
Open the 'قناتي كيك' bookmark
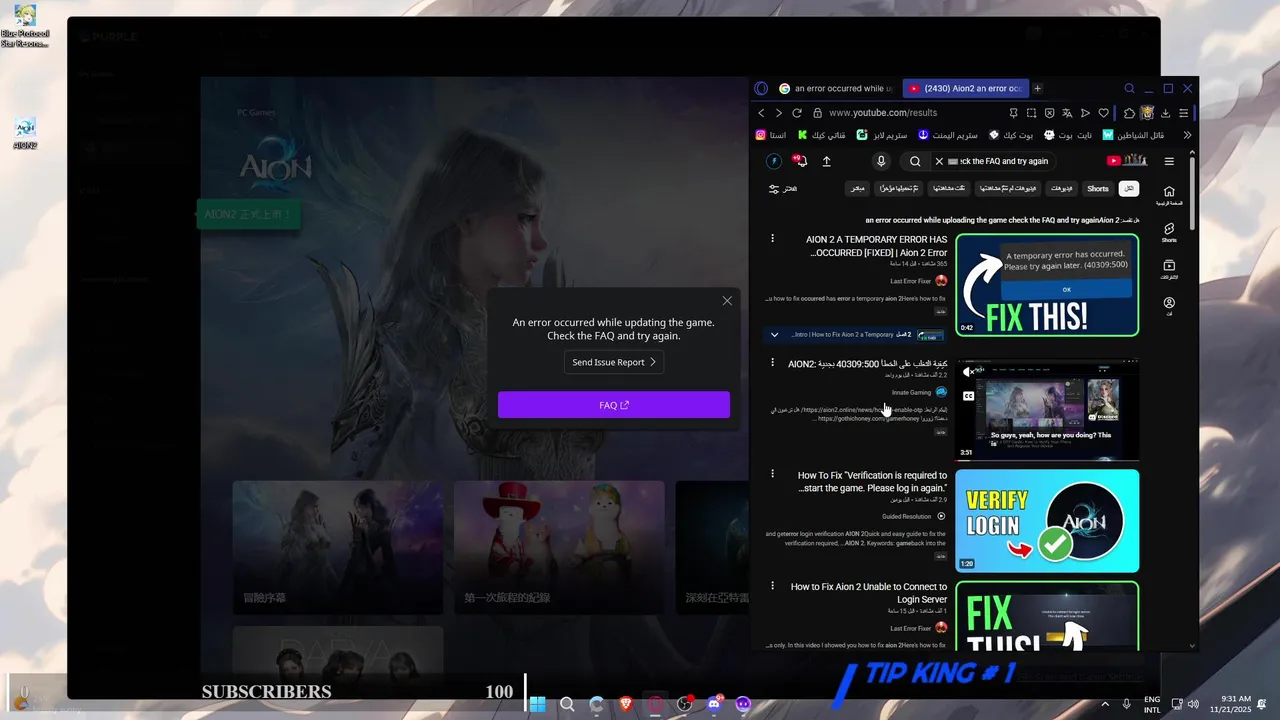click(820, 135)
